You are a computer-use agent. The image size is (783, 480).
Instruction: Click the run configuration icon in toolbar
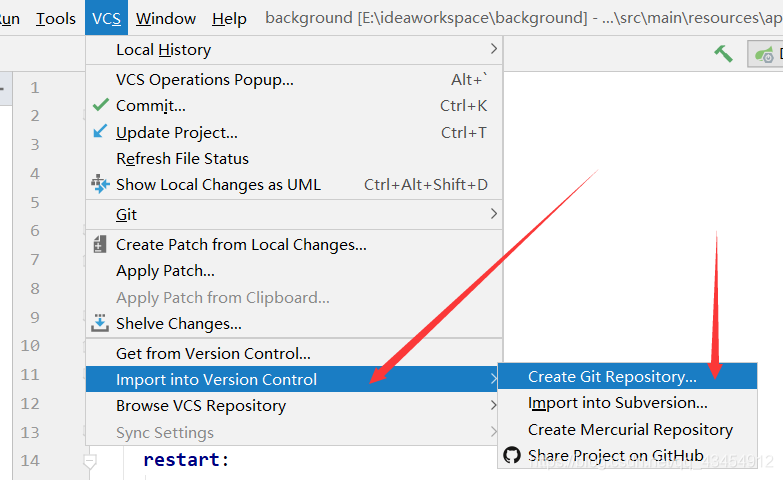point(765,54)
